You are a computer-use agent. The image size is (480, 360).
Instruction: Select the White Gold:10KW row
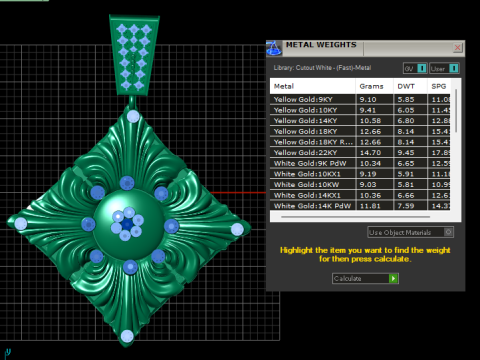tap(360, 185)
